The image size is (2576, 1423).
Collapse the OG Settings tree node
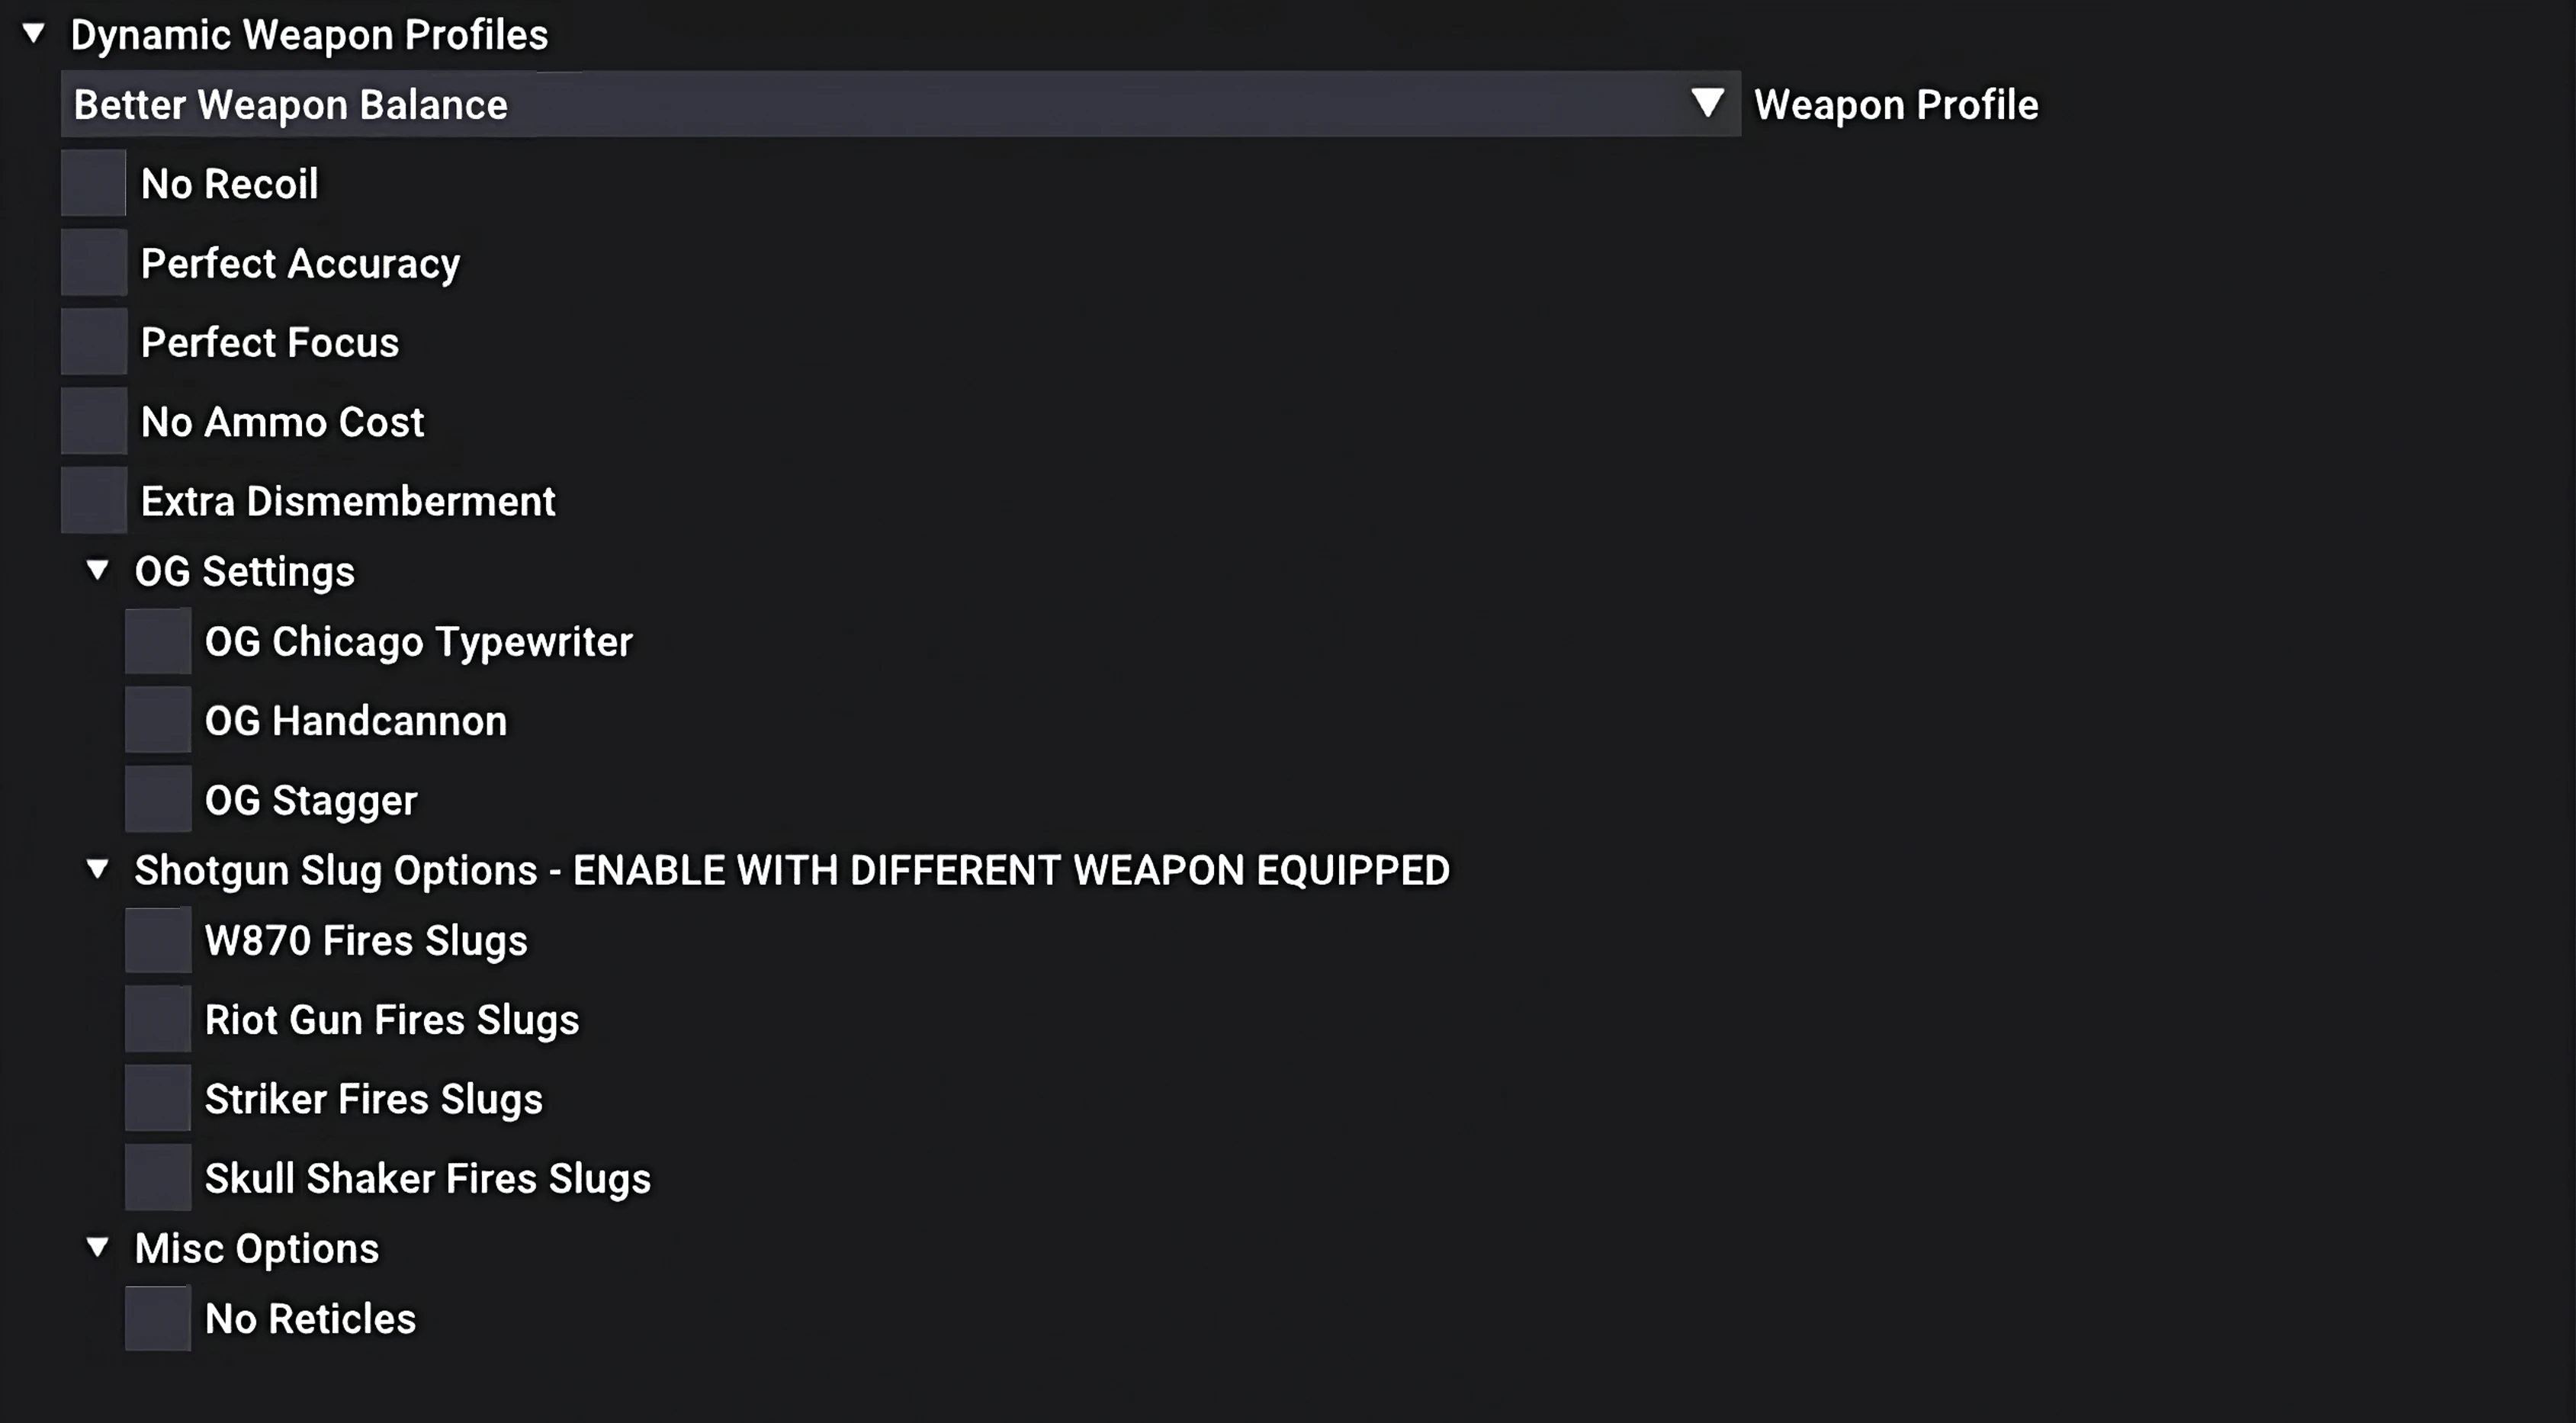(98, 571)
